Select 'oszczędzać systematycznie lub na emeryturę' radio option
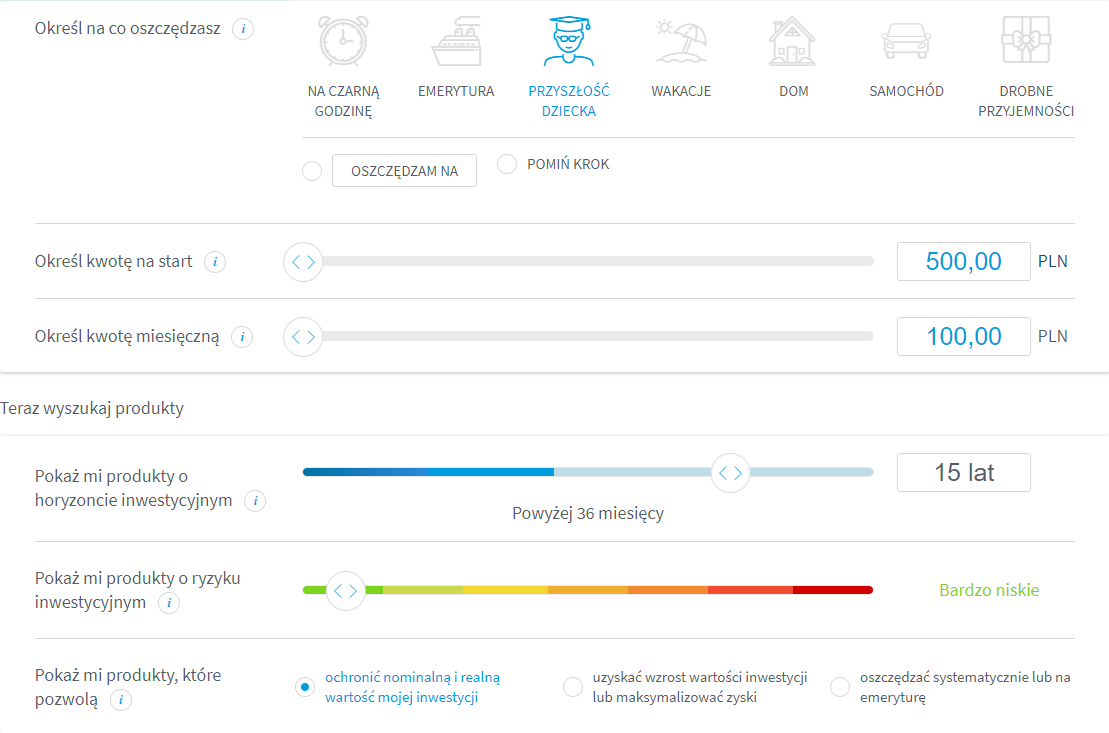 (x=840, y=687)
